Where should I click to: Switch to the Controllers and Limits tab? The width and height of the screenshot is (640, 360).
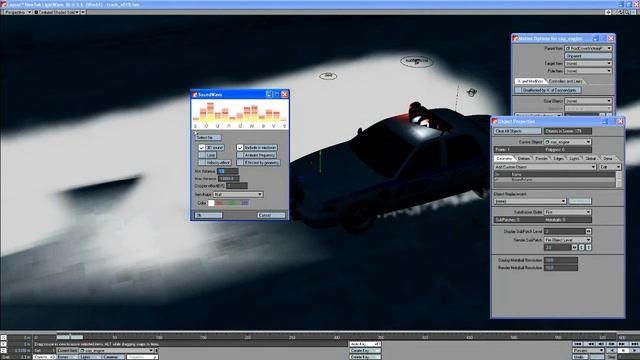click(x=565, y=81)
